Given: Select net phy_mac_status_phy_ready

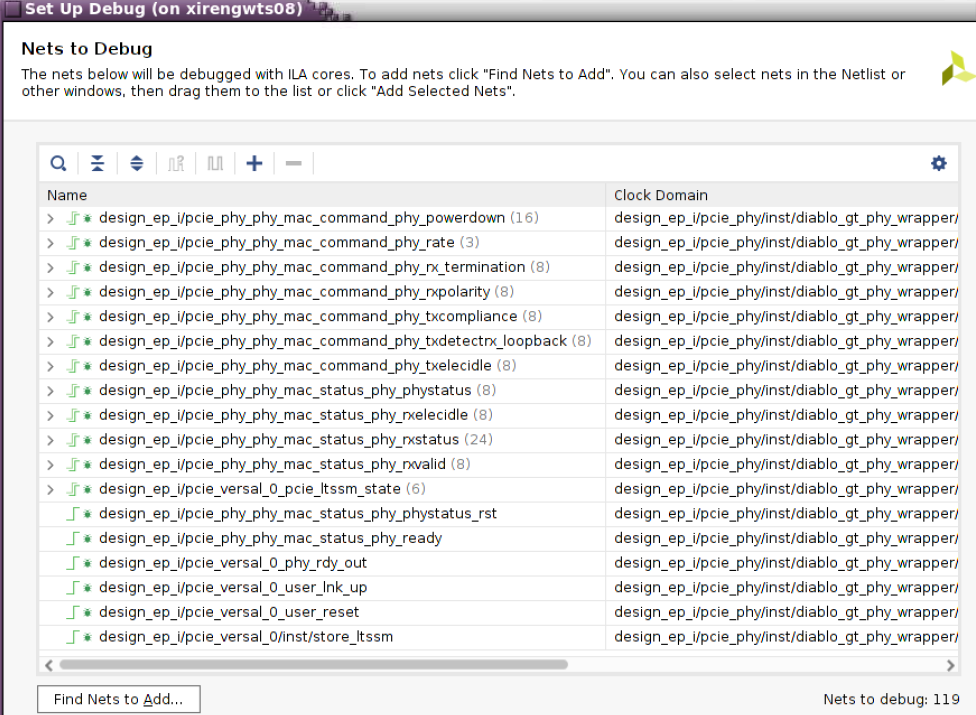Looking at the screenshot, I should 270,538.
